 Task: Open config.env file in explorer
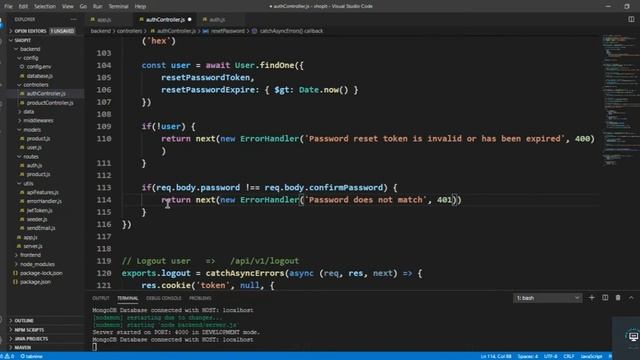point(39,67)
